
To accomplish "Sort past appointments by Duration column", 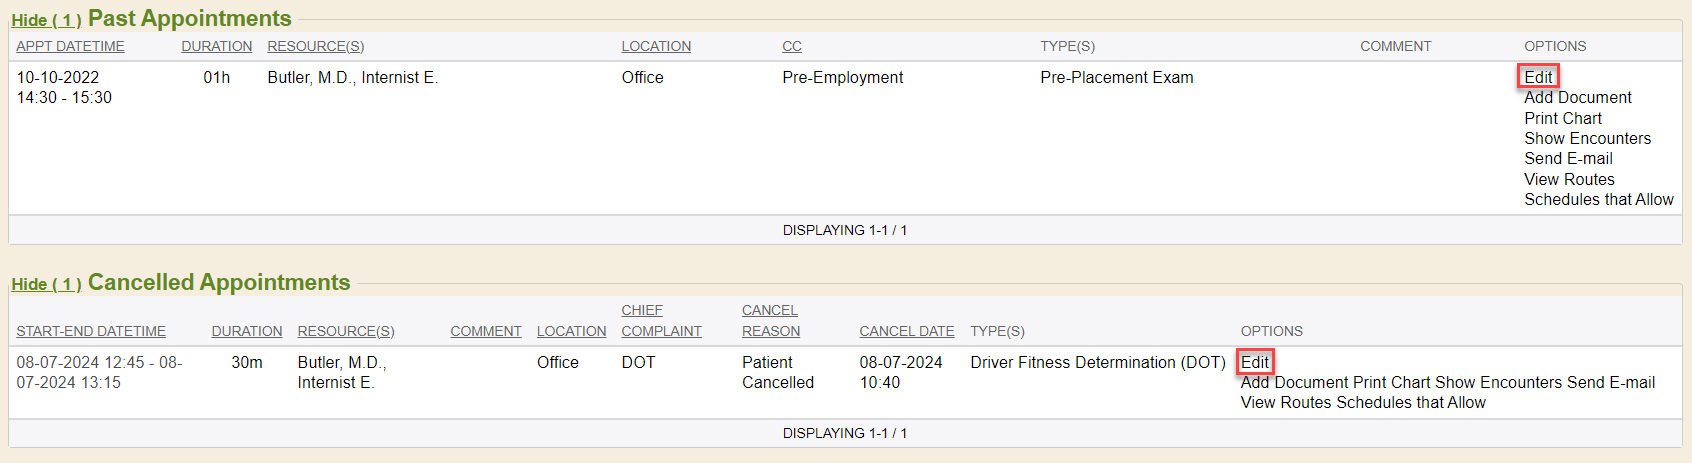I will [216, 46].
